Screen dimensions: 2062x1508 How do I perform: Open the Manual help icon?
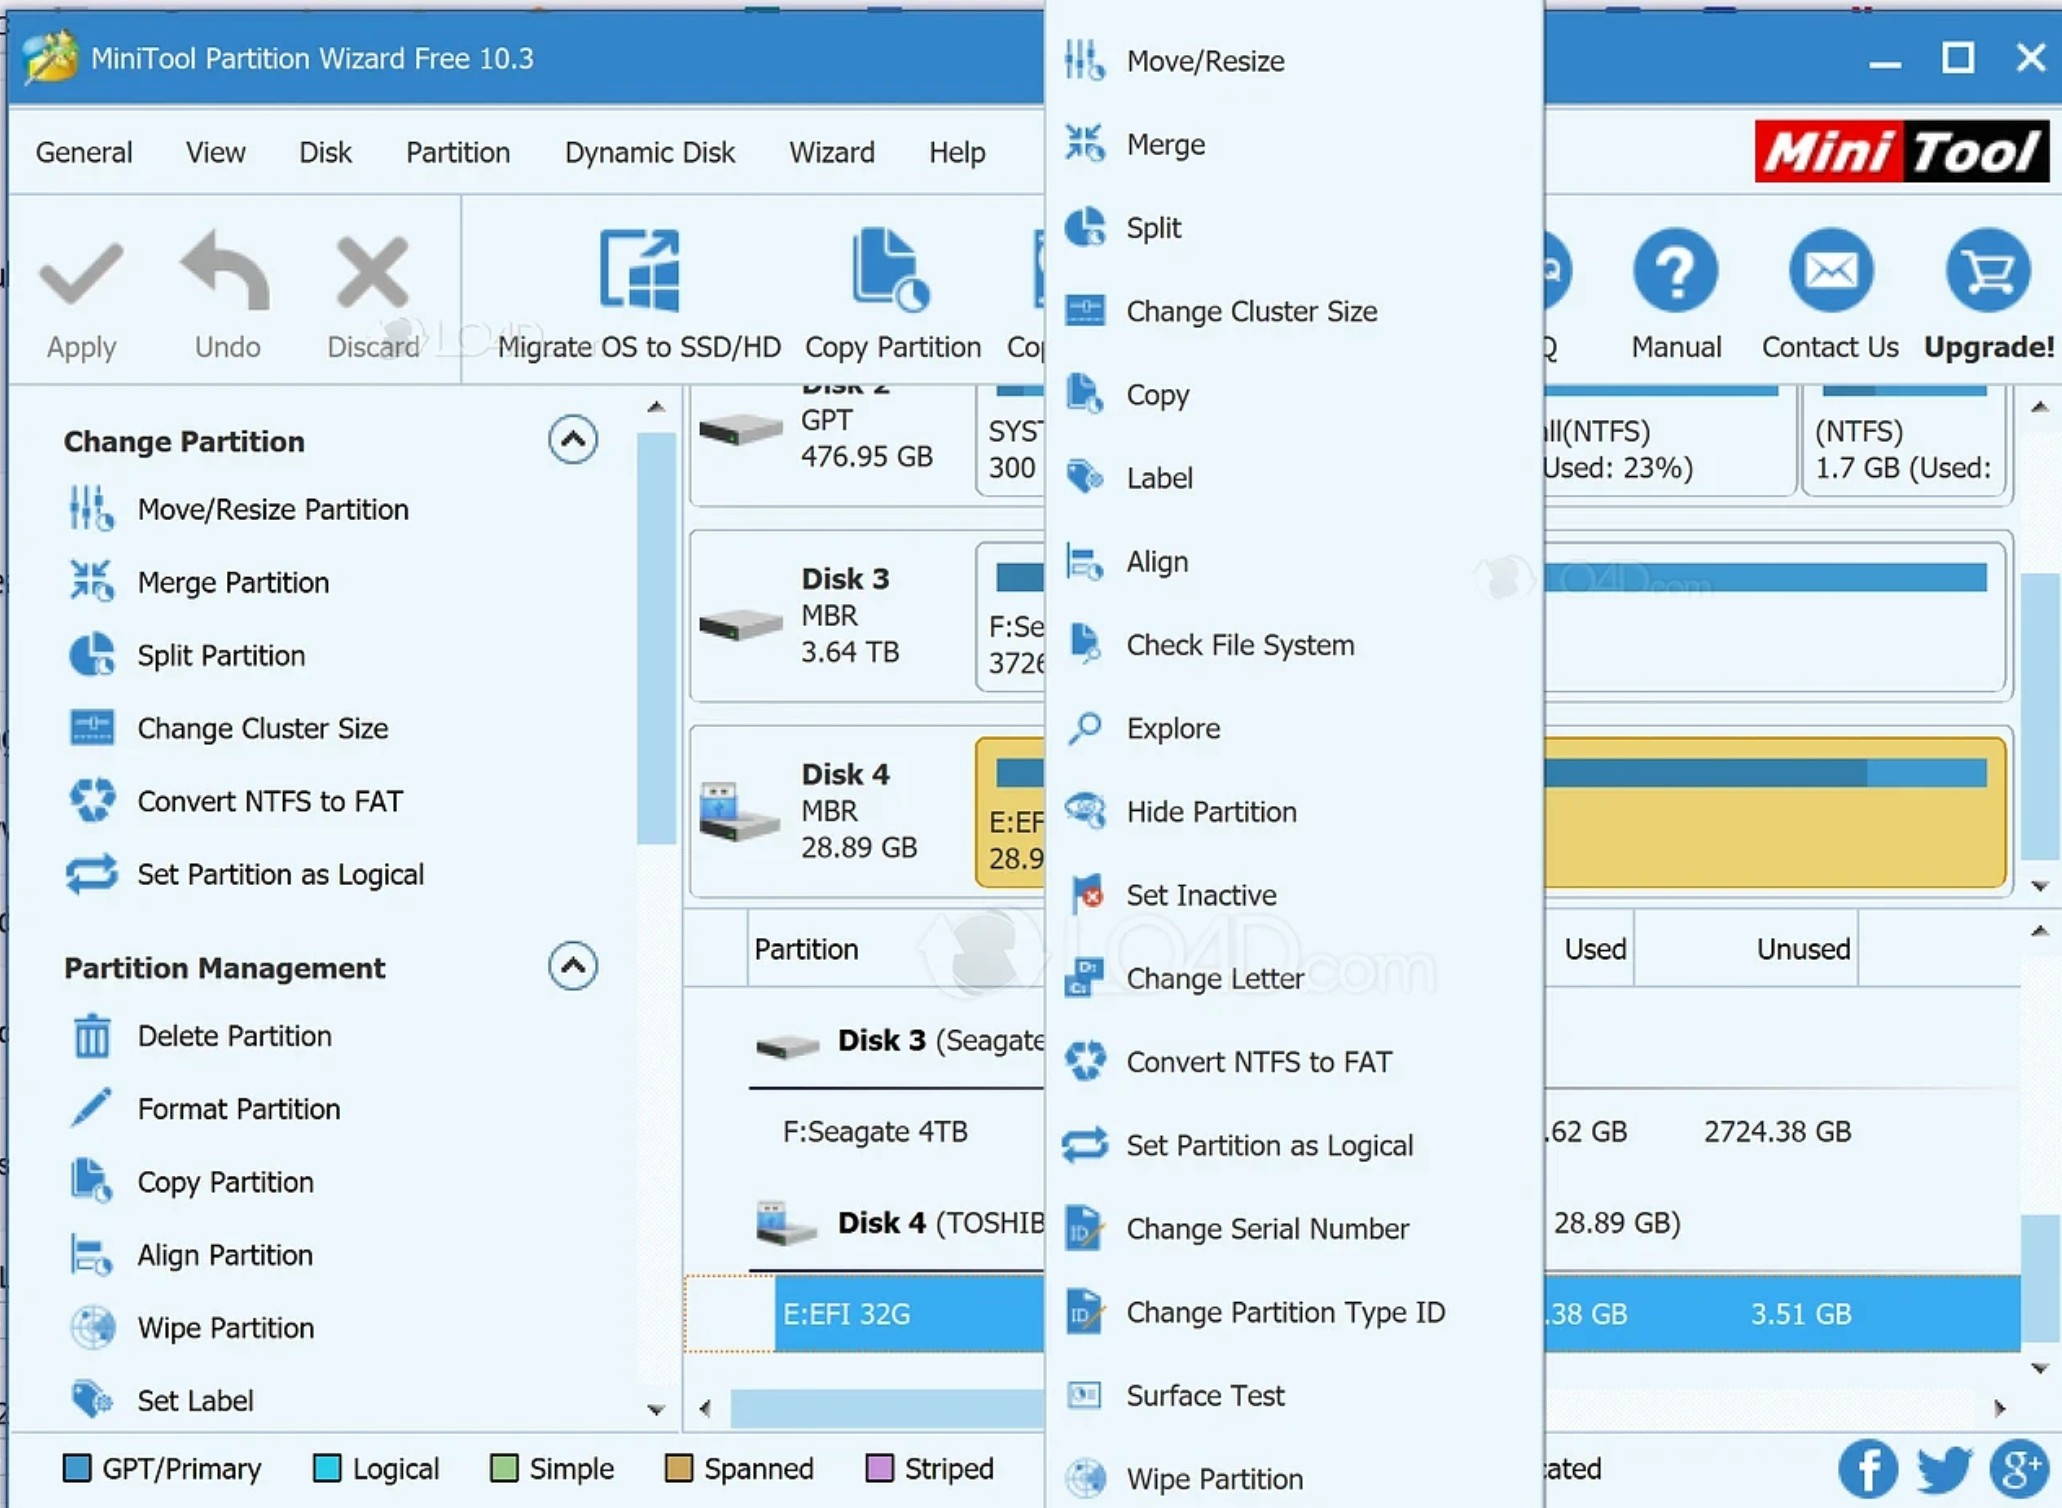coord(1676,270)
